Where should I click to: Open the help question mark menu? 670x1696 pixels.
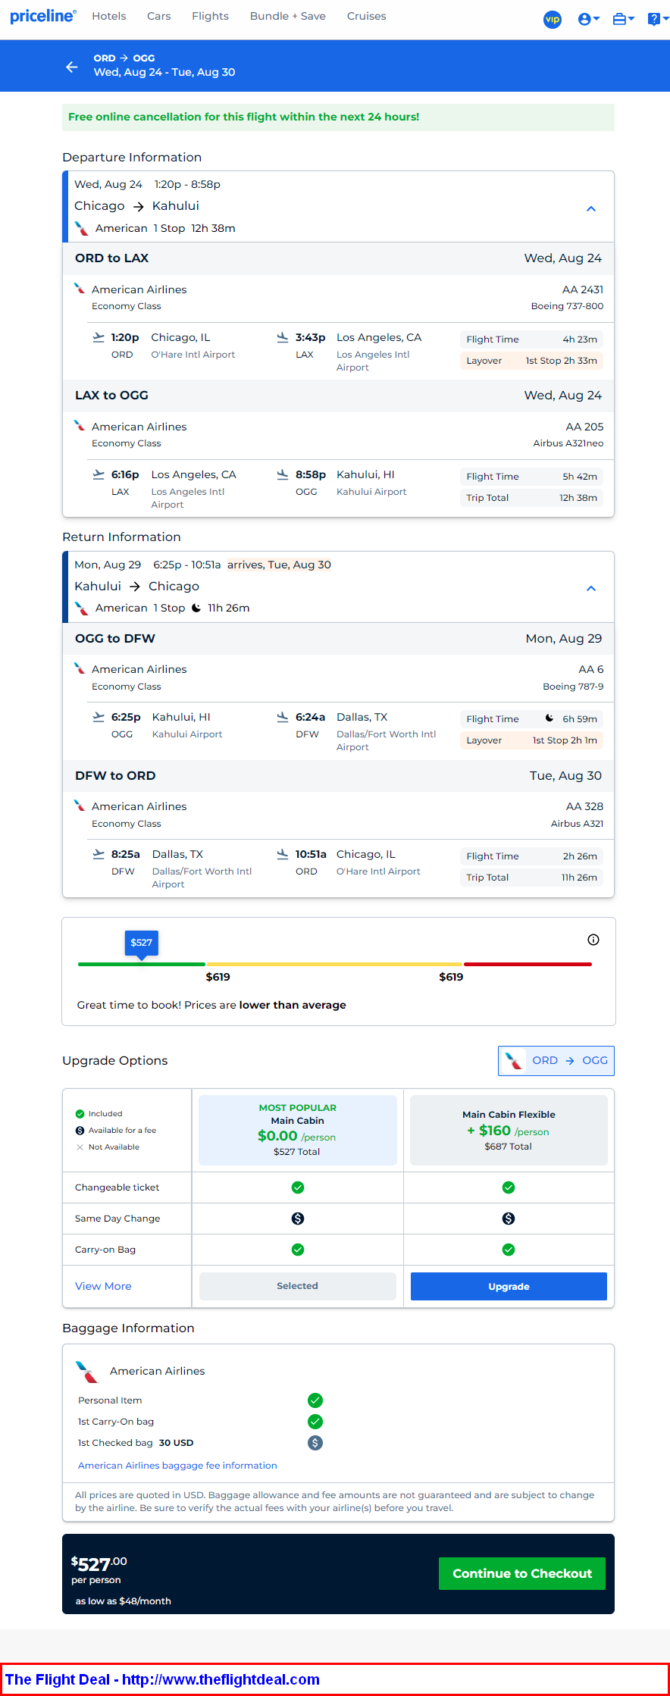click(x=657, y=19)
